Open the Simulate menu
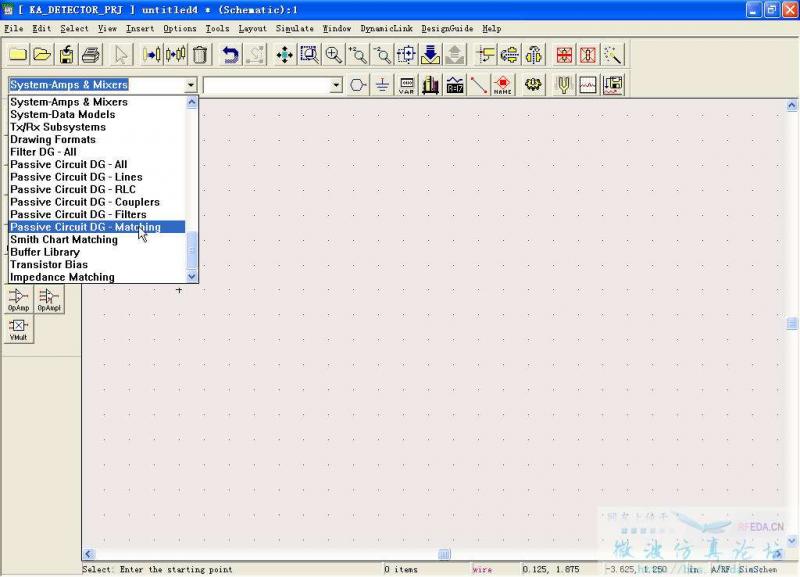The image size is (800, 577). 294,29
